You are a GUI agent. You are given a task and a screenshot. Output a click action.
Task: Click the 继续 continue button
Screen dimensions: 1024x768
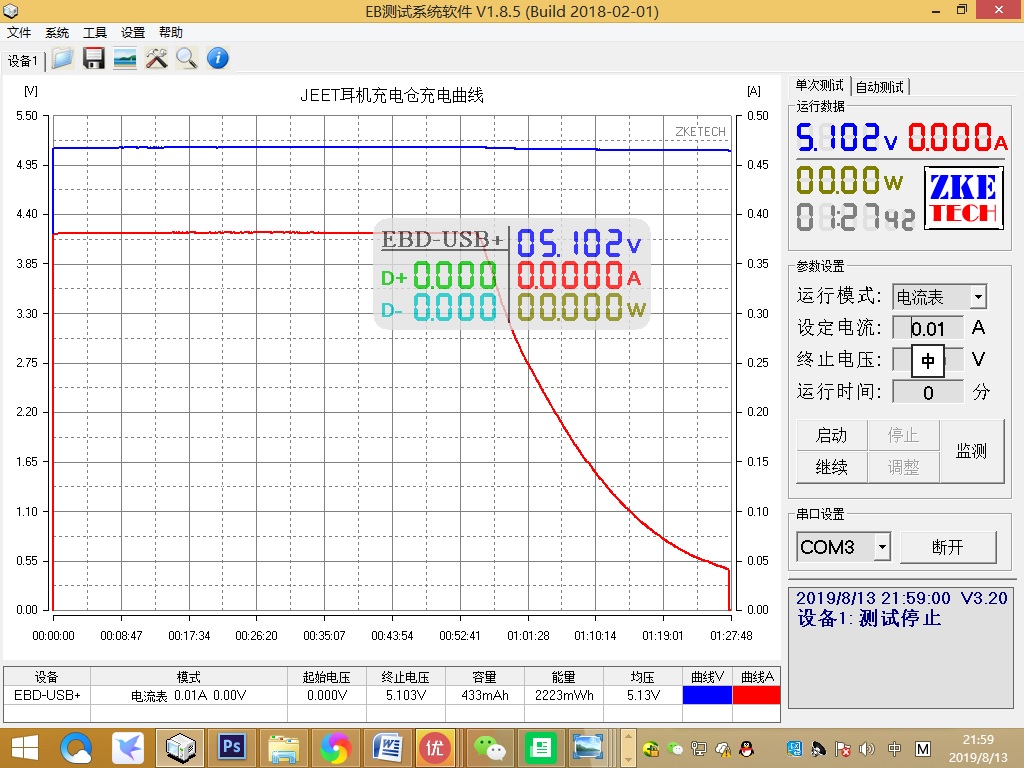tap(831, 467)
